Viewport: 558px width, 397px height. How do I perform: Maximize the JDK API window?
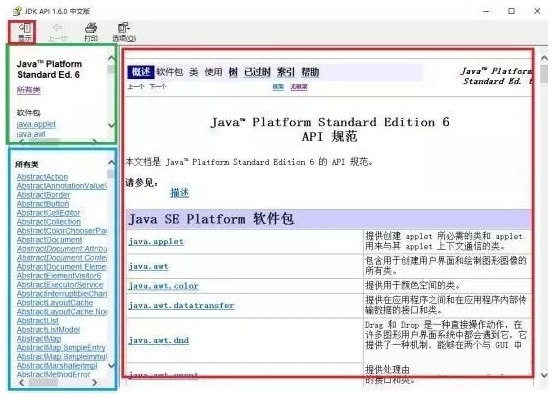[x=511, y=11]
